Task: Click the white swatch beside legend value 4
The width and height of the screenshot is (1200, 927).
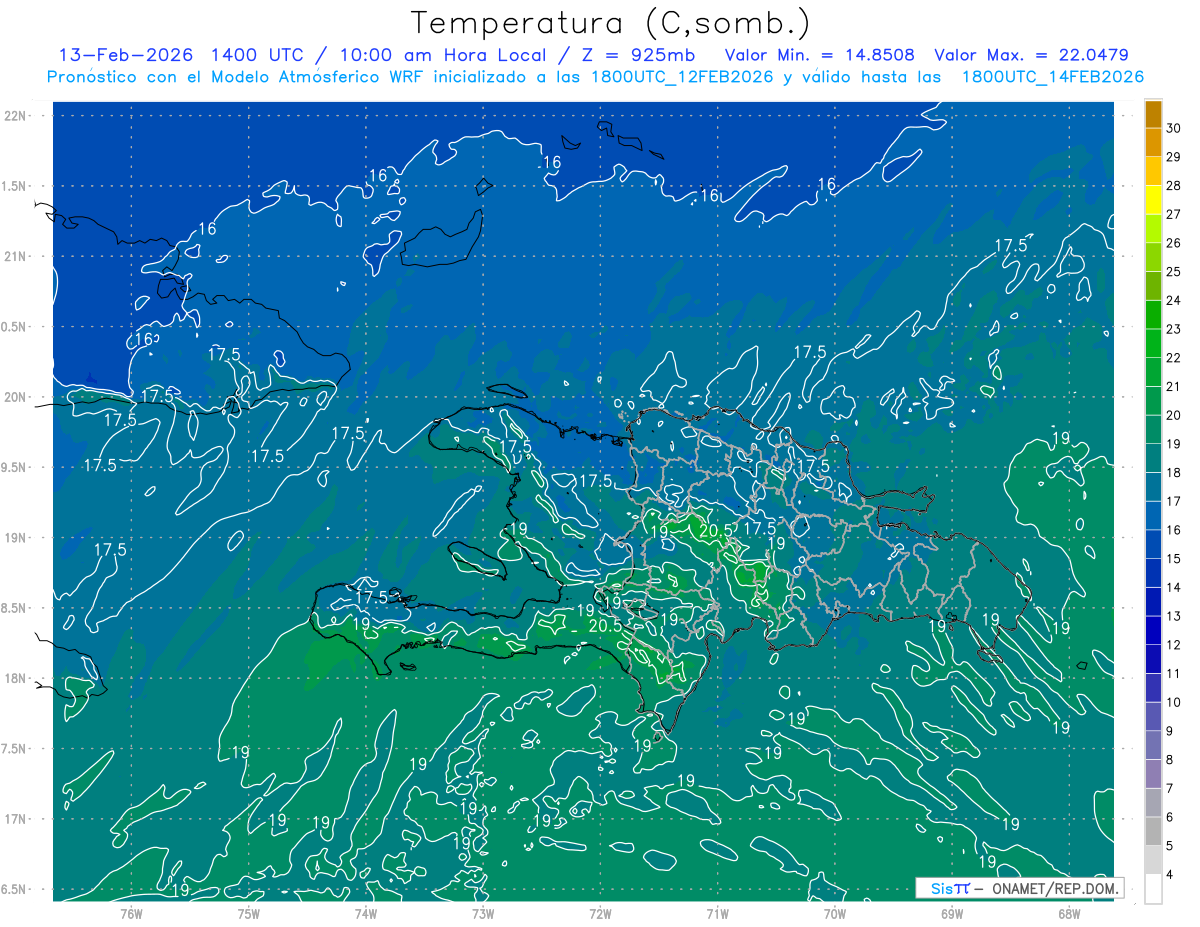Action: point(1153,889)
